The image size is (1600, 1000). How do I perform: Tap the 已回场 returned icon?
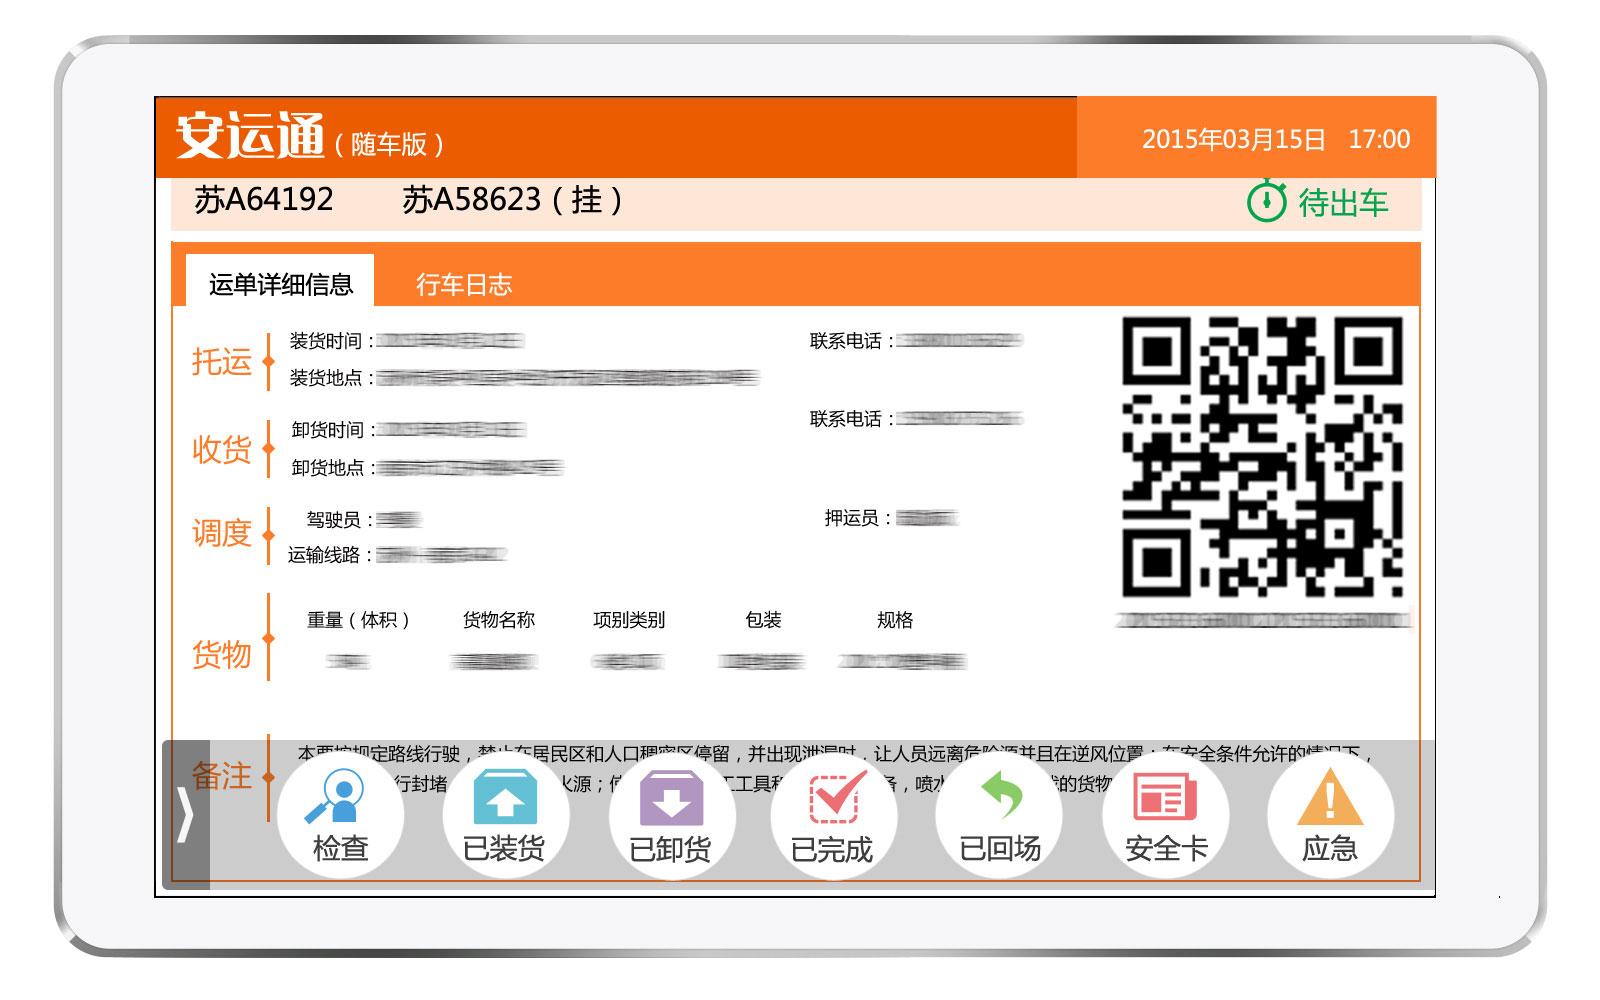(999, 815)
